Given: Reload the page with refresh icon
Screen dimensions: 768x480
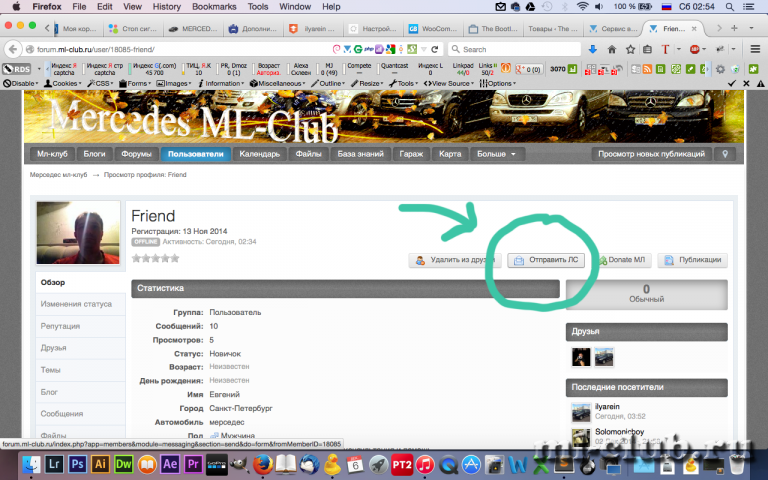Looking at the screenshot, I should 434,49.
